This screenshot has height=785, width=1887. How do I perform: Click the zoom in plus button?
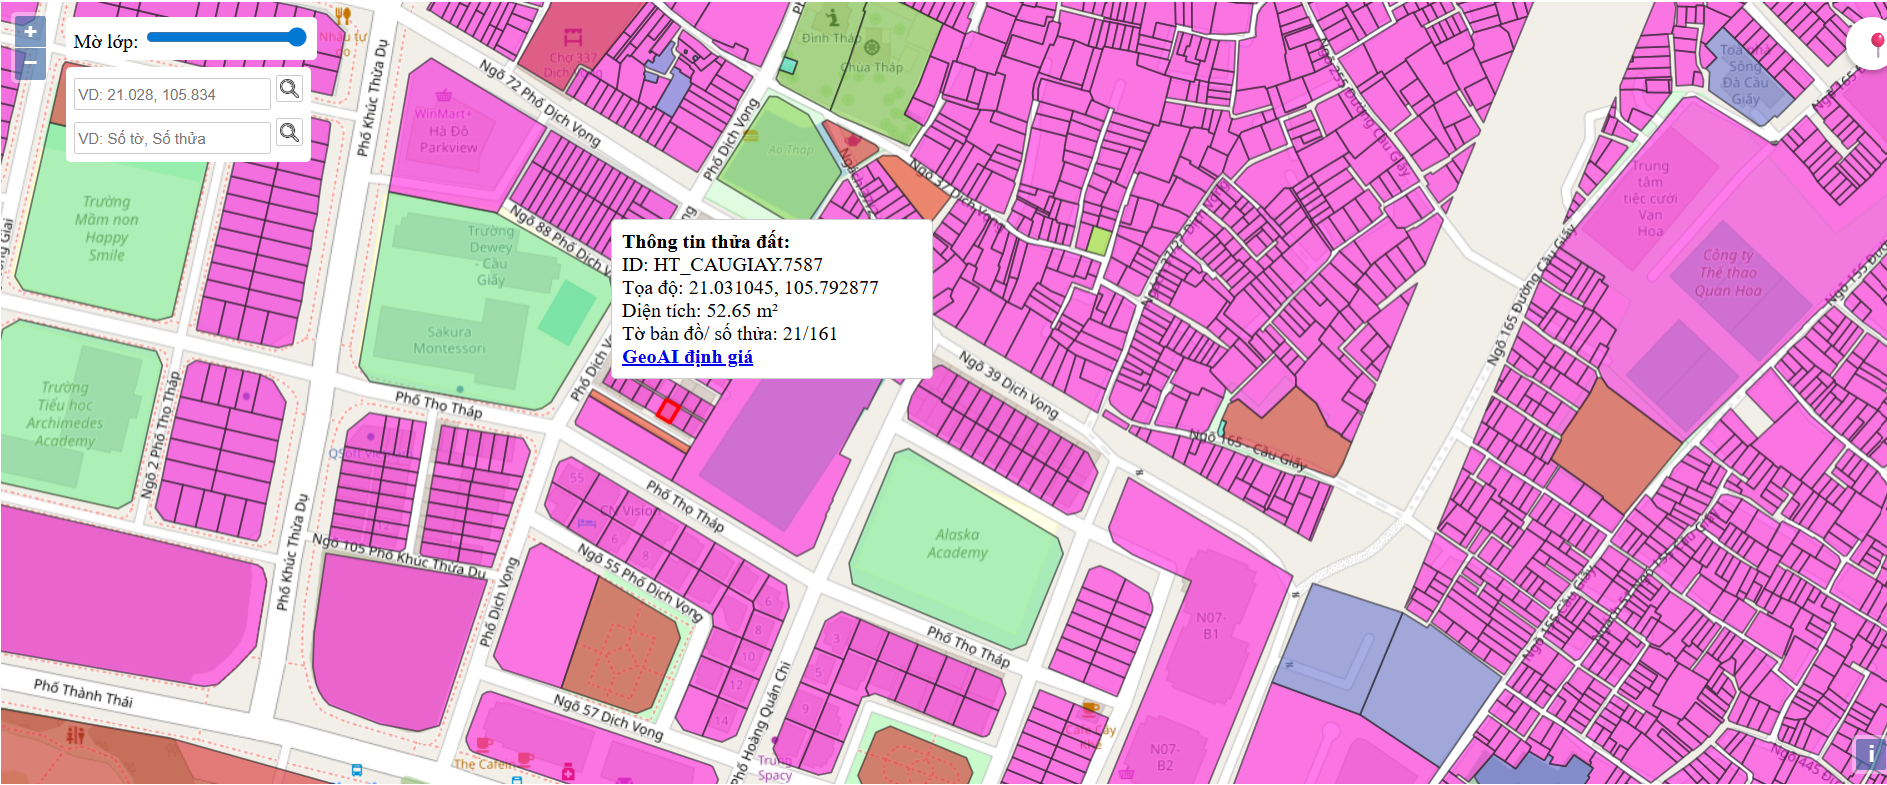coord(30,31)
